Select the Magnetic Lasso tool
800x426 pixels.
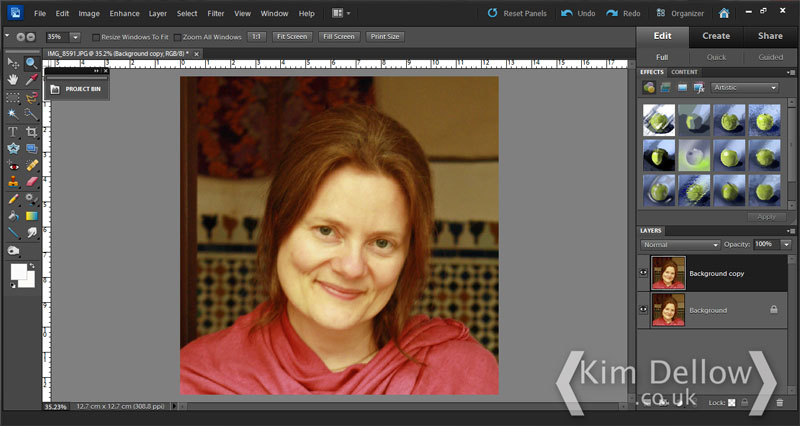(31, 97)
